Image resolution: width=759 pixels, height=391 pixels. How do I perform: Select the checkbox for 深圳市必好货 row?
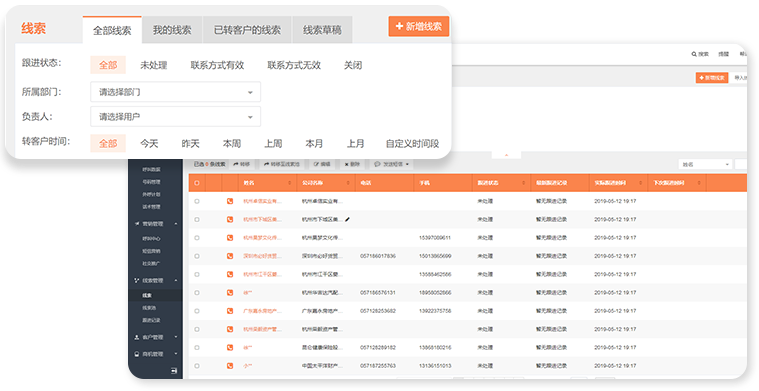click(x=197, y=256)
